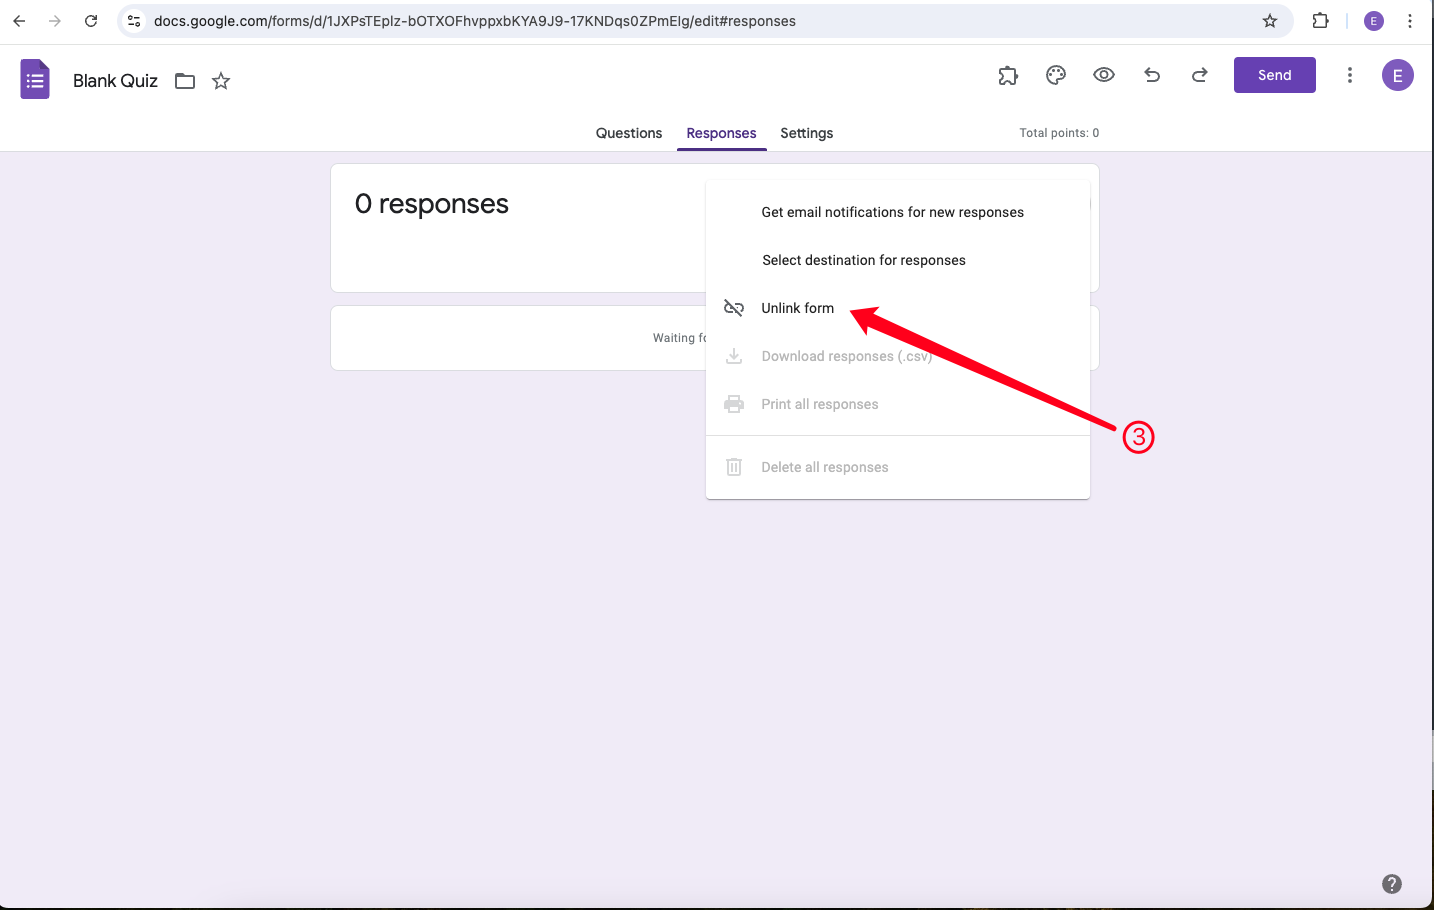
Task: Open the Google Forms home icon
Action: point(35,78)
